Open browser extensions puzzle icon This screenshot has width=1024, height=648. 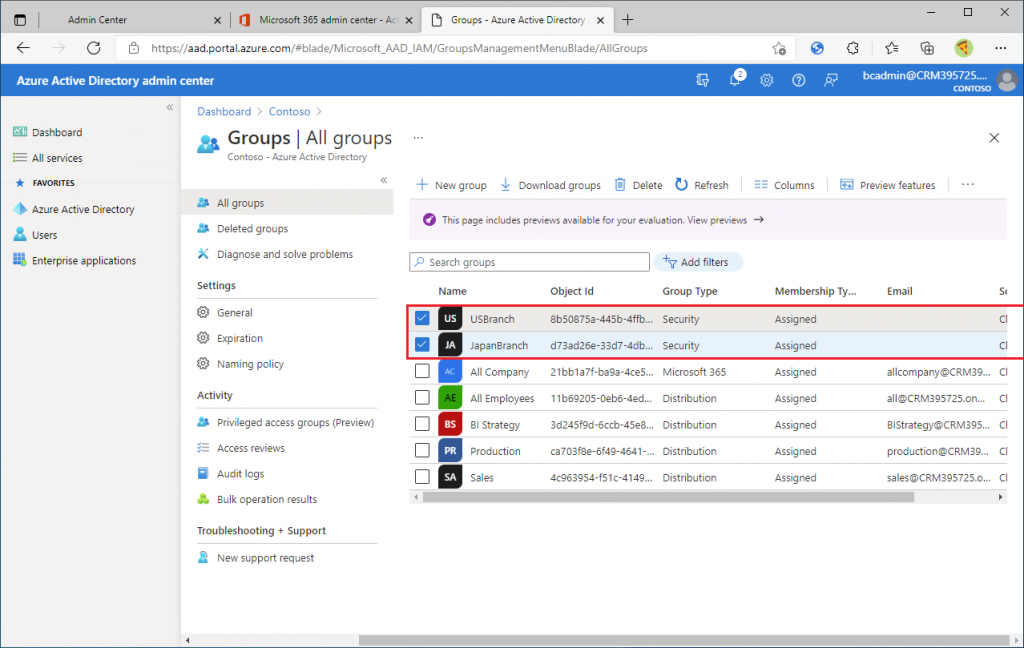pyautogui.click(x=852, y=48)
